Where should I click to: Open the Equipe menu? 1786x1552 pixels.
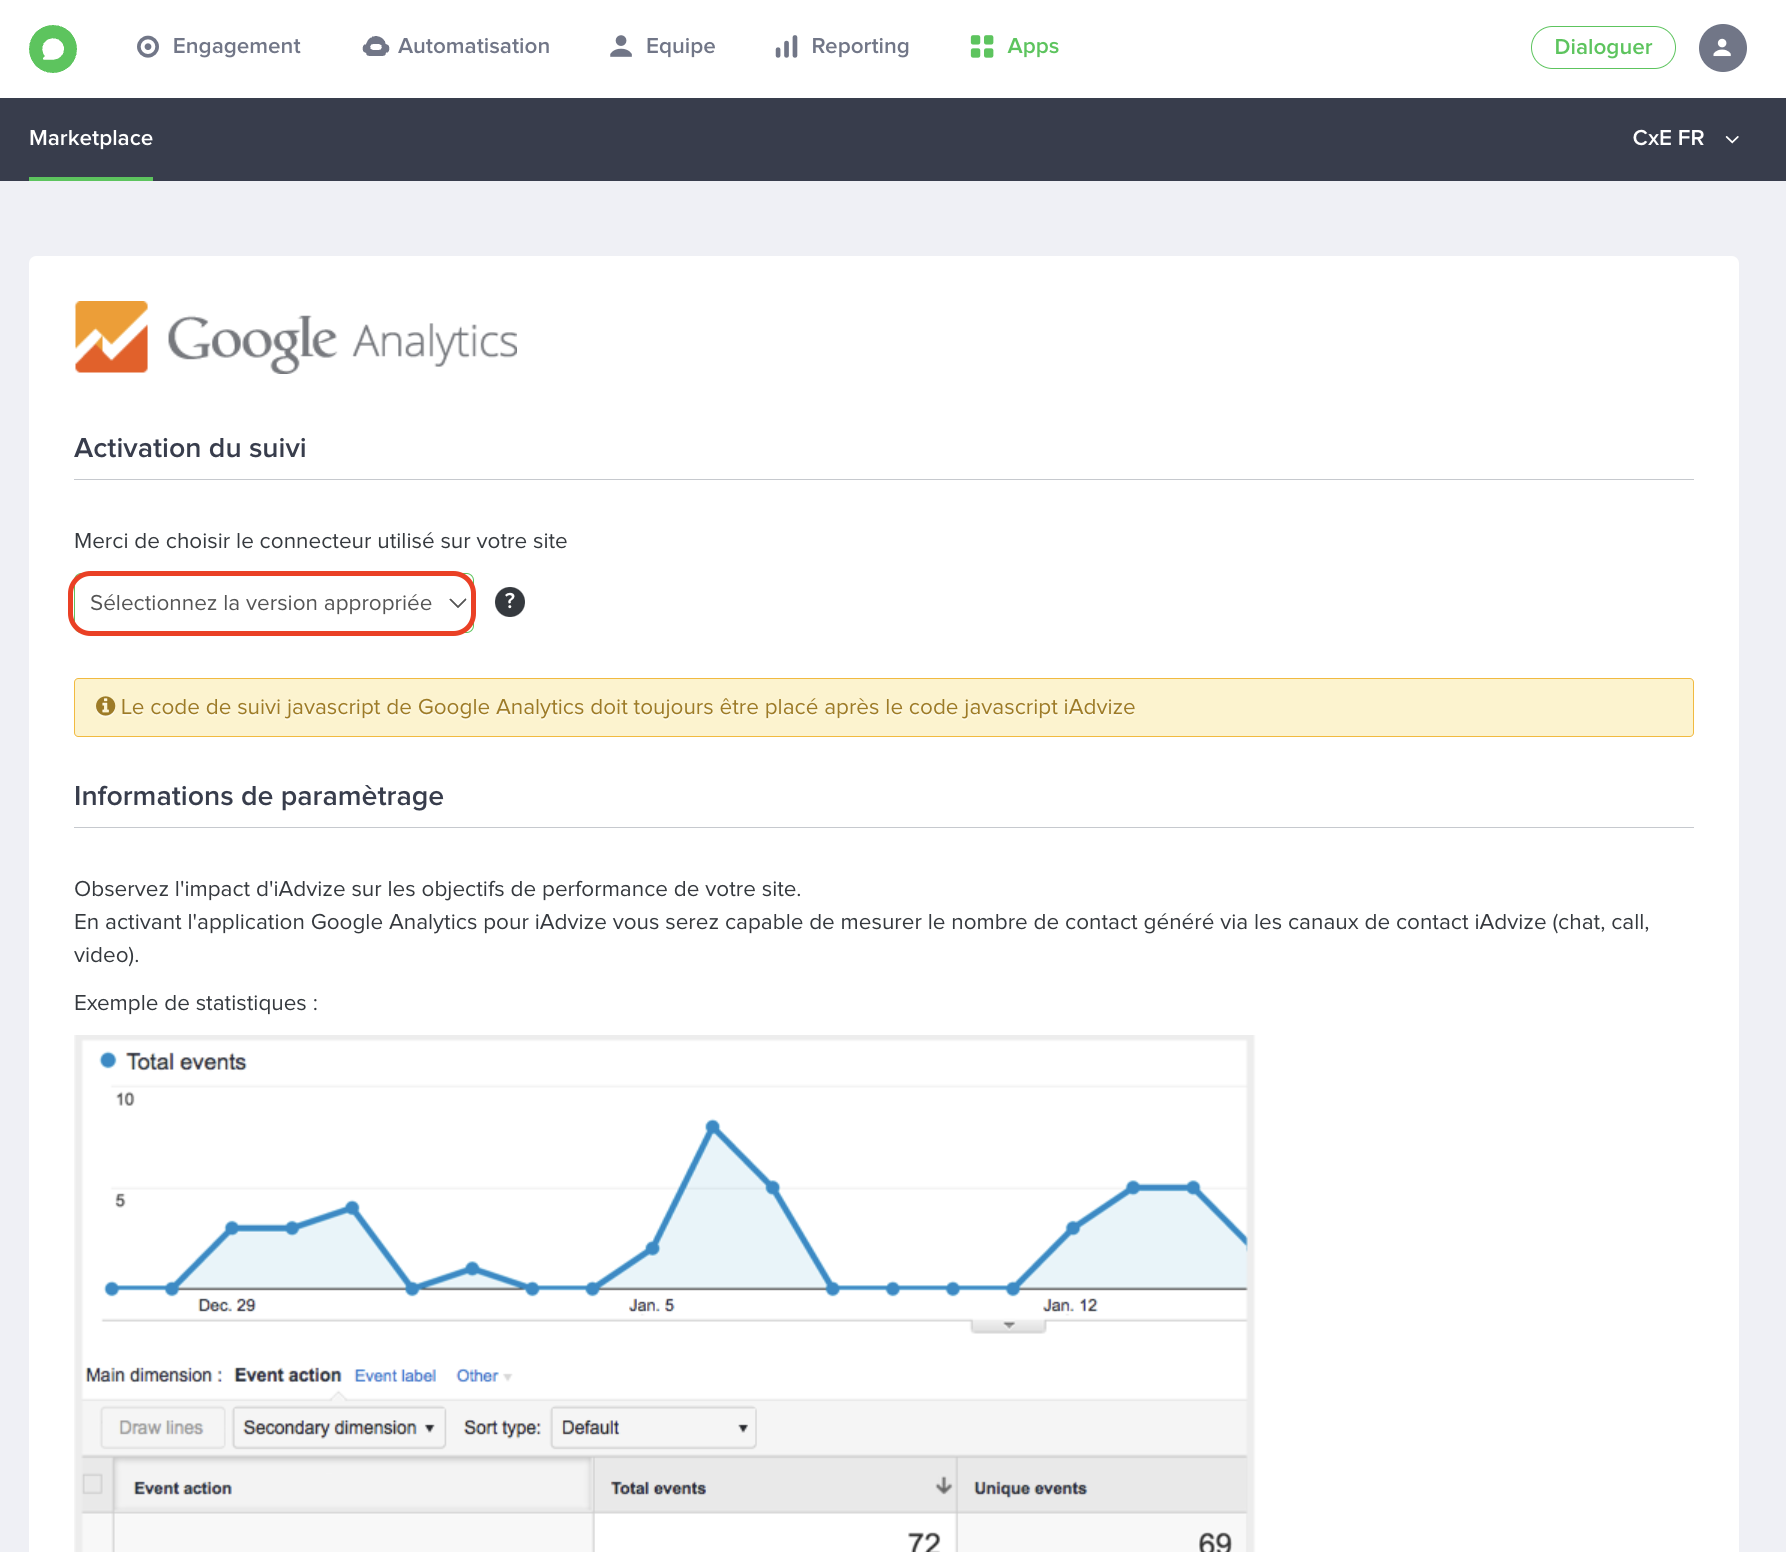tap(662, 46)
